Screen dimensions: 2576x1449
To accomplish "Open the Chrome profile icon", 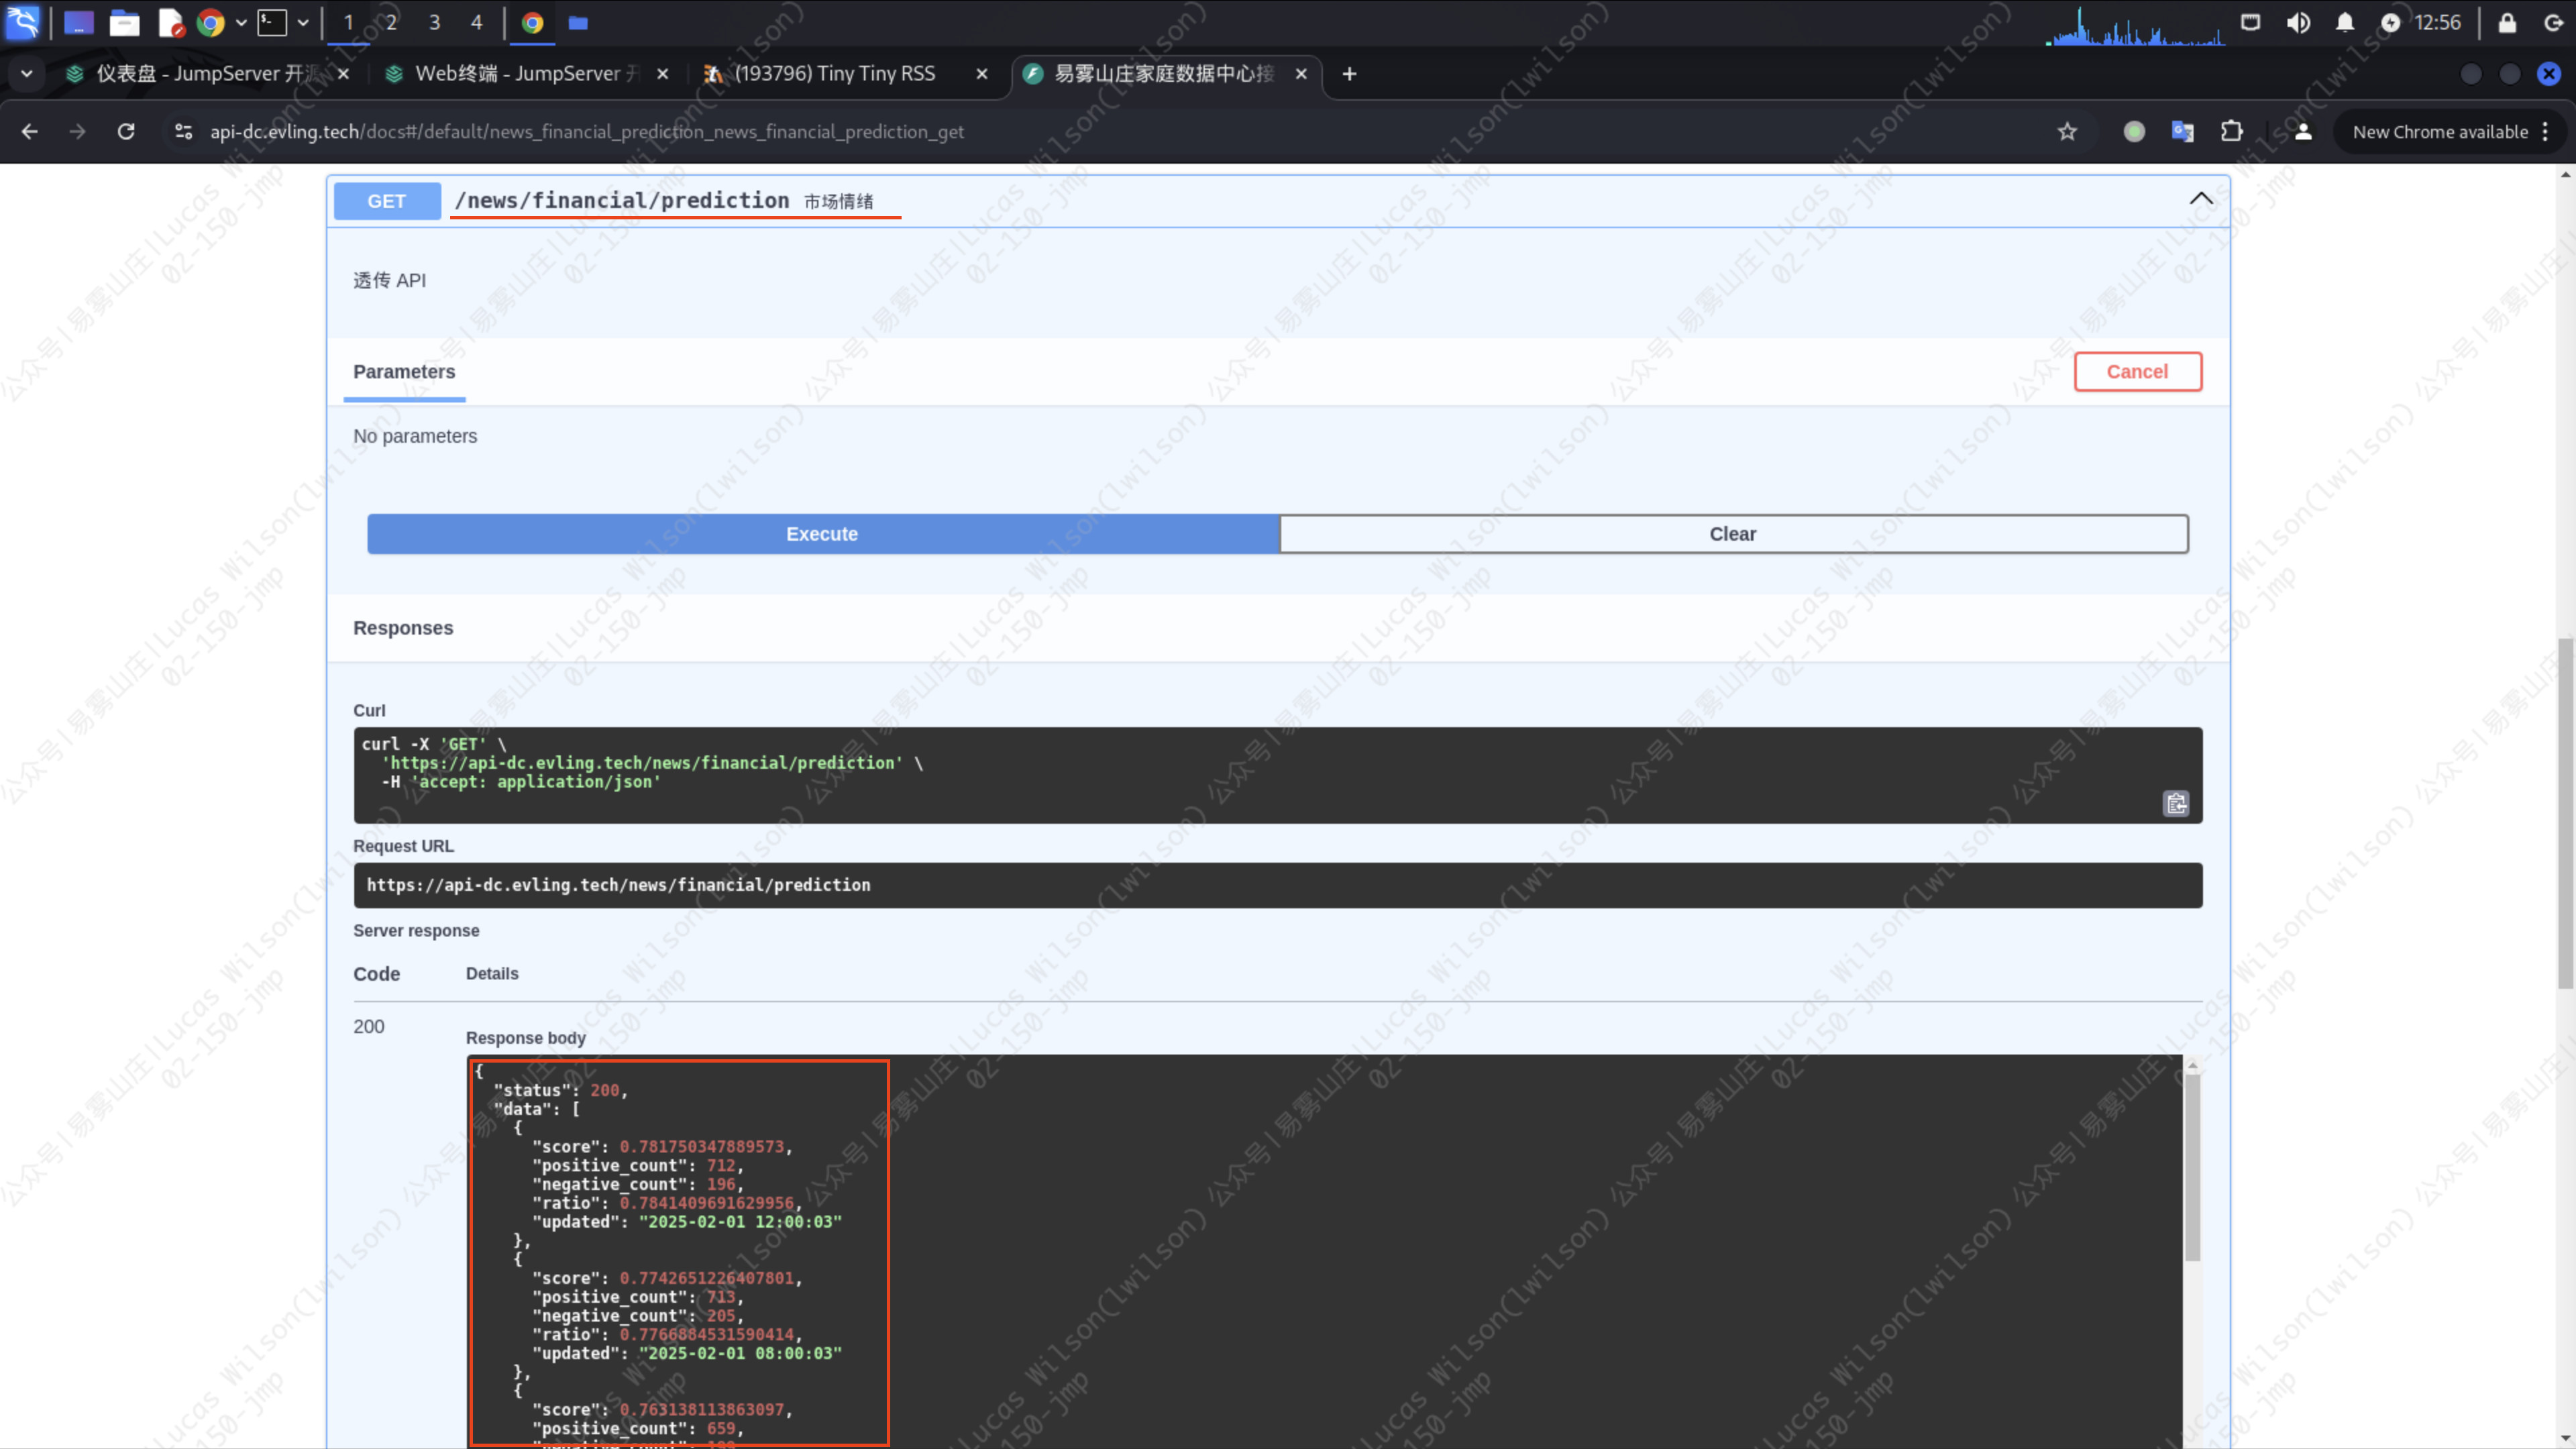I will [x=2303, y=131].
